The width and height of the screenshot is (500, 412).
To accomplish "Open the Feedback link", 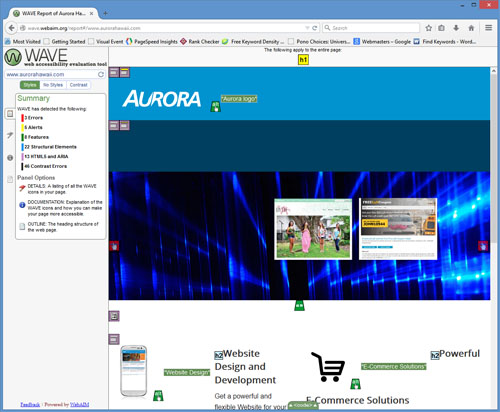I will coord(30,405).
